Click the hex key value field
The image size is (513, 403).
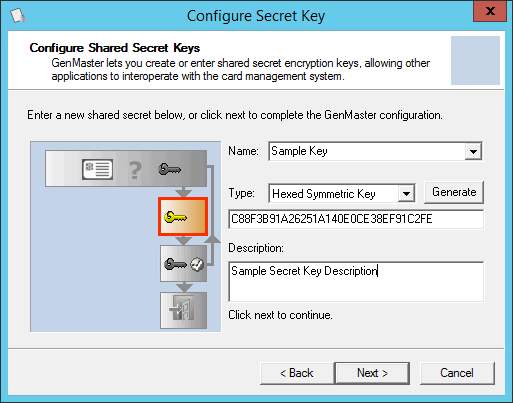click(356, 219)
